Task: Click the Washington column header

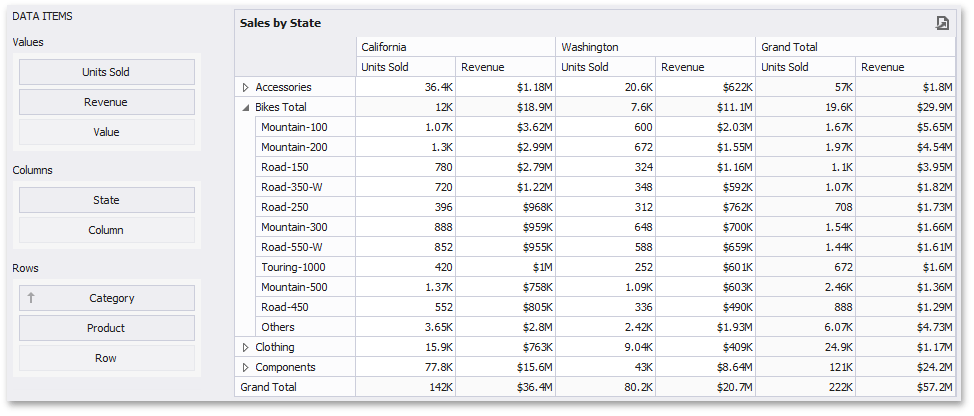Action: tap(589, 47)
